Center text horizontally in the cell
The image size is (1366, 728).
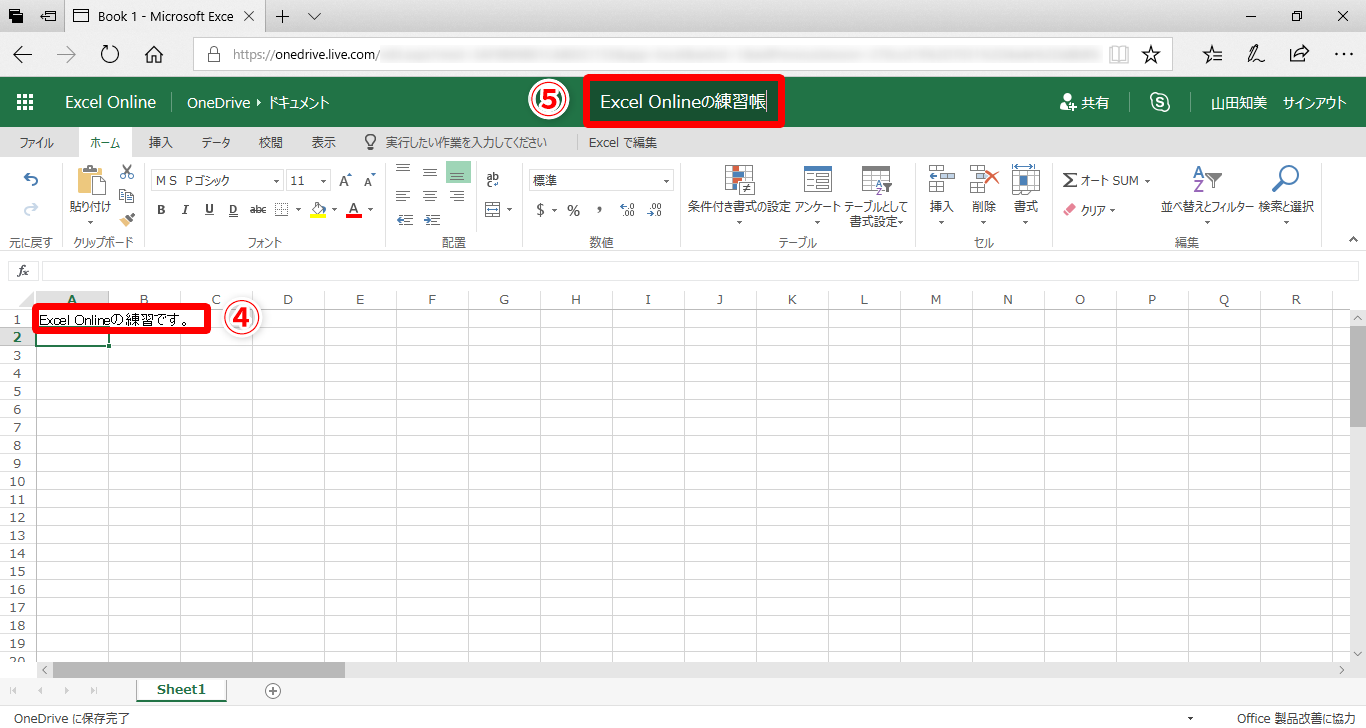click(x=430, y=196)
